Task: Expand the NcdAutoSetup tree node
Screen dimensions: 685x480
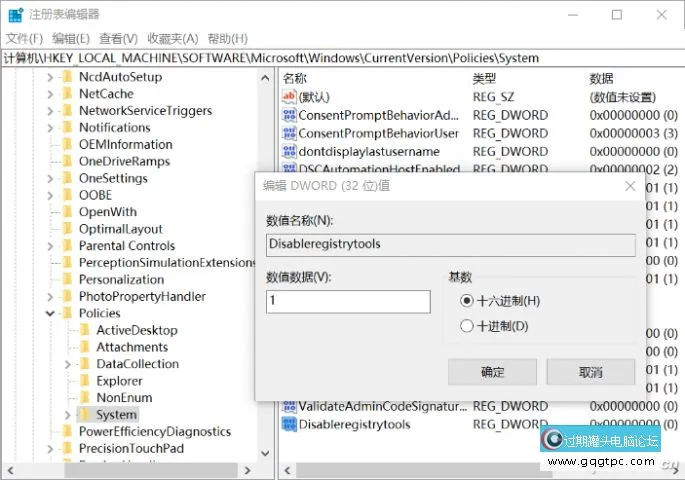Action: coord(49,77)
